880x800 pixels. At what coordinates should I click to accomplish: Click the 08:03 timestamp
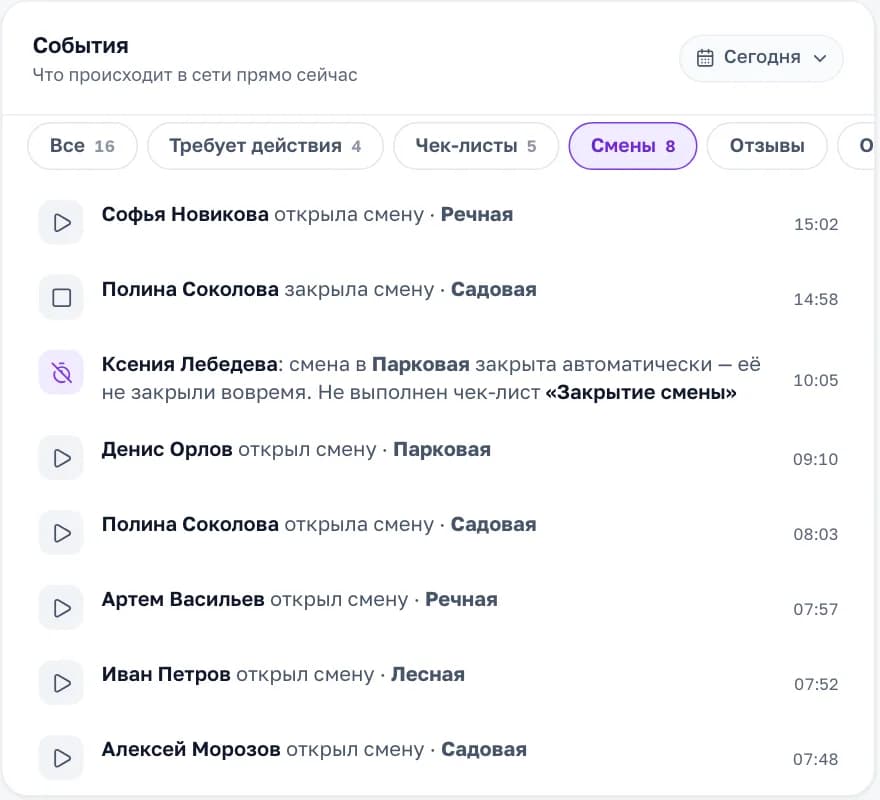816,534
